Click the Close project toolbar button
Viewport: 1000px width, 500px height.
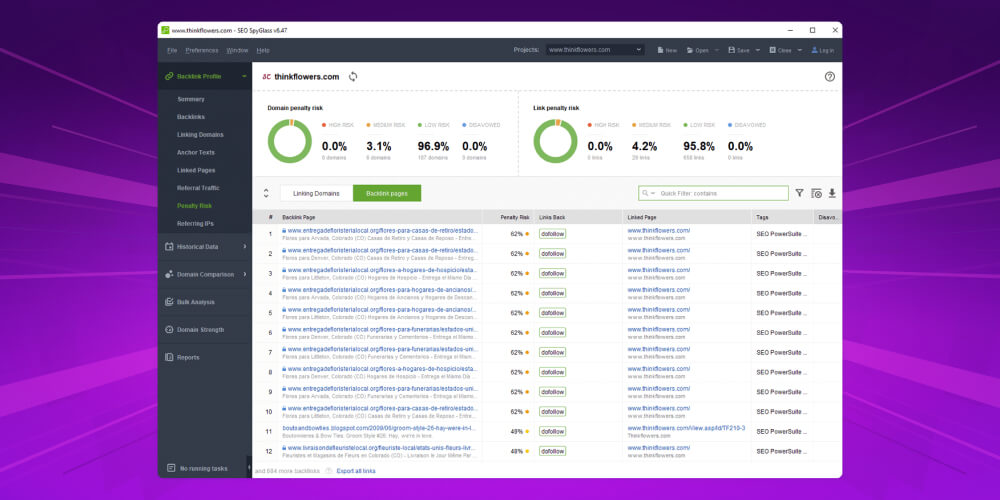pos(781,50)
